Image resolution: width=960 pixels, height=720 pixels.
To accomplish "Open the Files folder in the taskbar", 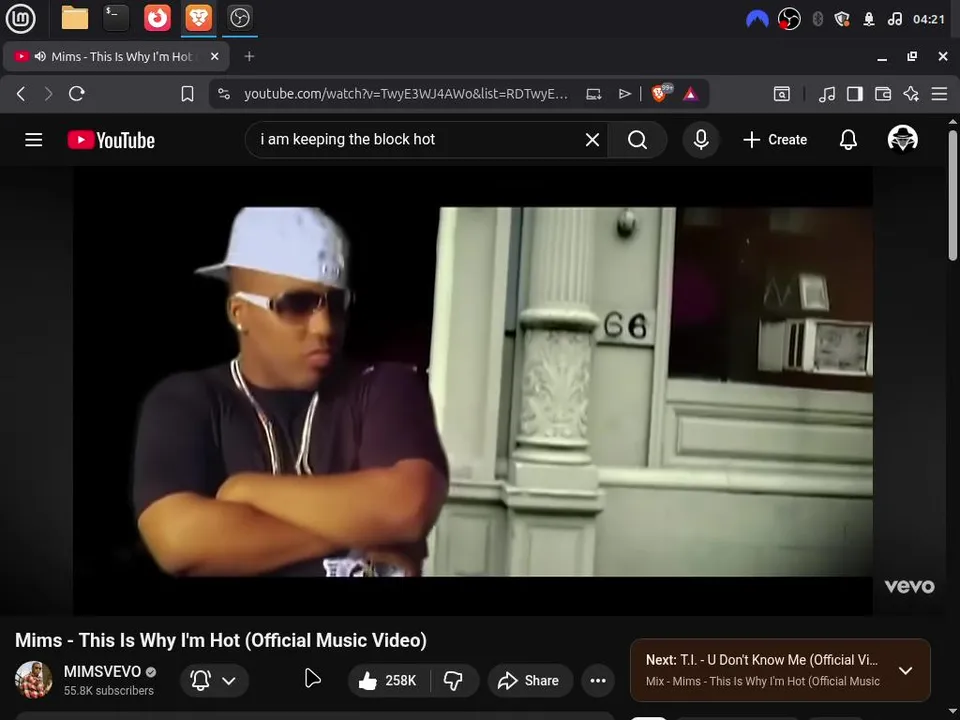I will (75, 18).
